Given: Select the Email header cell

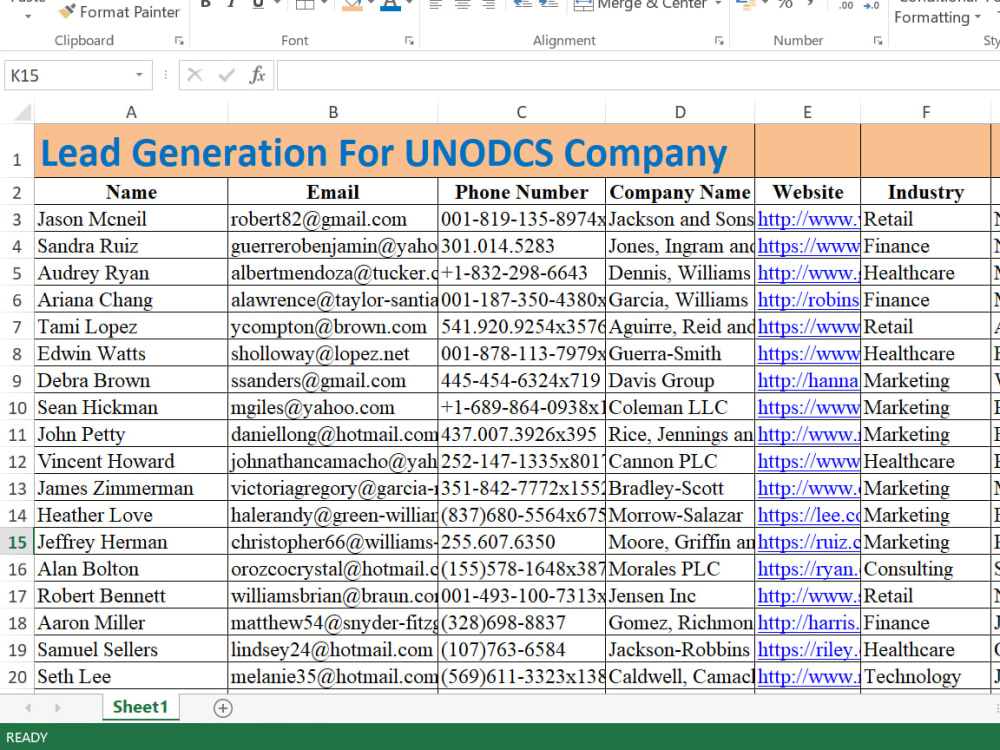Looking at the screenshot, I should tap(333, 192).
